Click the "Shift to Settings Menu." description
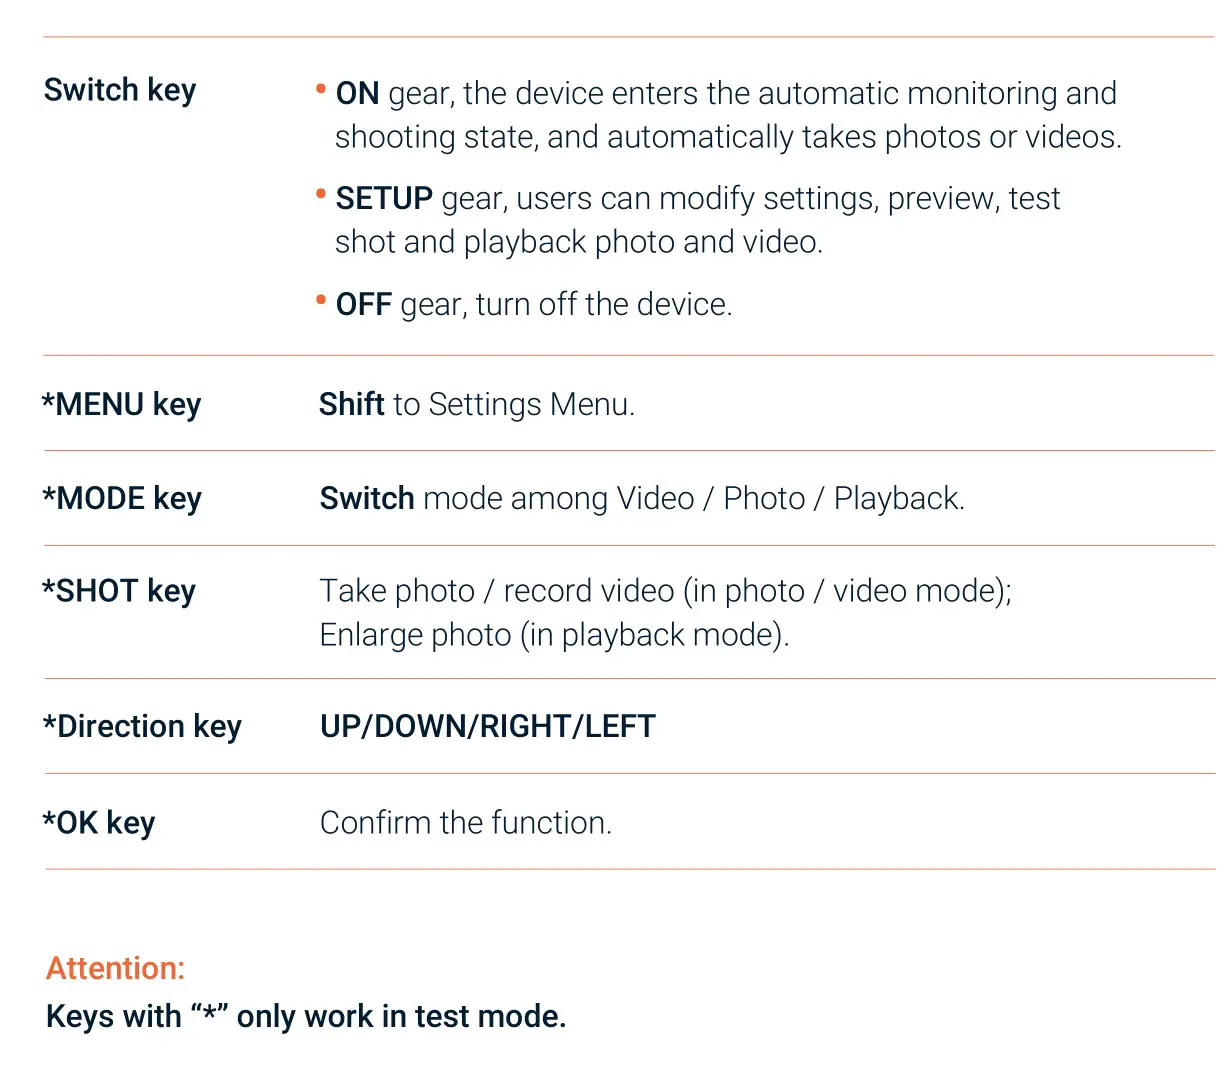The width and height of the screenshot is (1225, 1077). [477, 404]
